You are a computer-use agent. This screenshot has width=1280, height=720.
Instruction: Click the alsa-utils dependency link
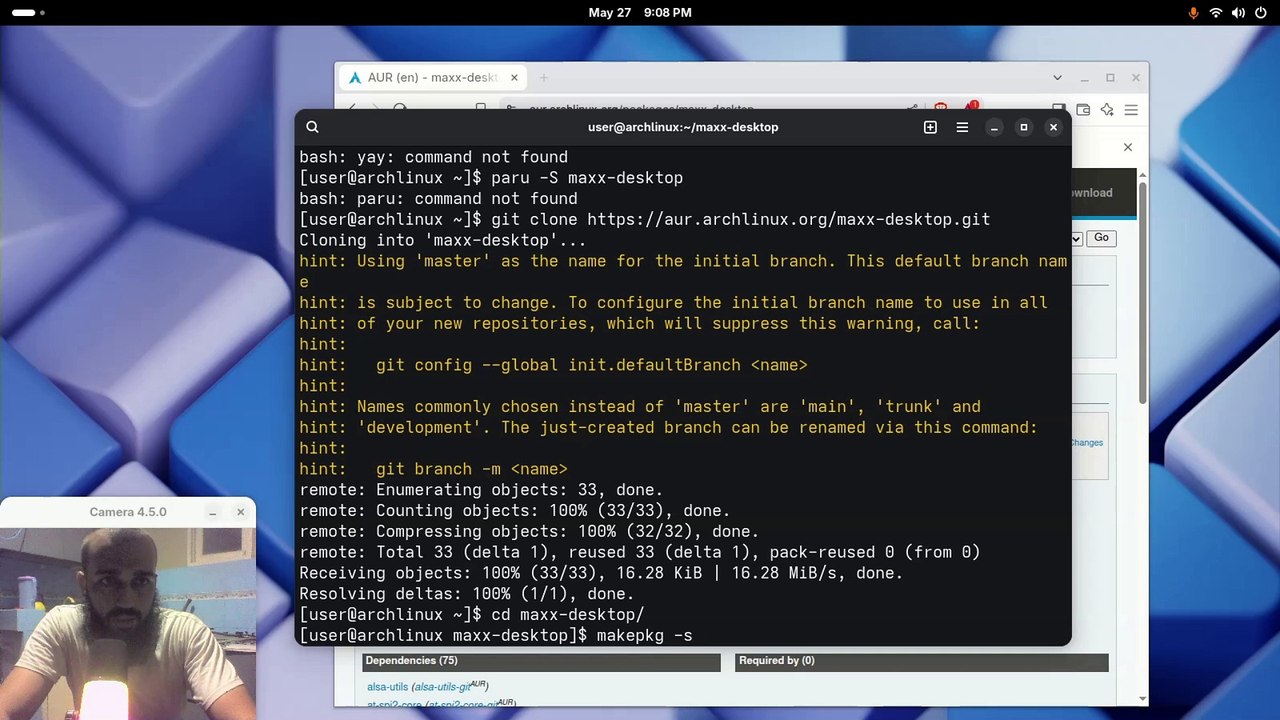point(387,687)
